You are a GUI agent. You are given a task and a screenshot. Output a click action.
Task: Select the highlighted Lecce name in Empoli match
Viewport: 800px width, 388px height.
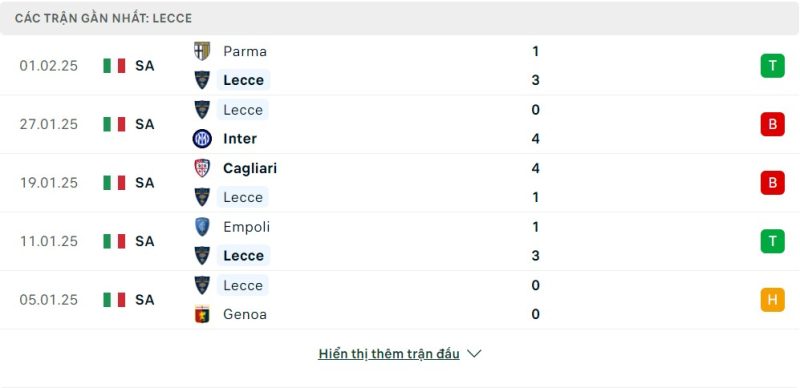click(243, 256)
